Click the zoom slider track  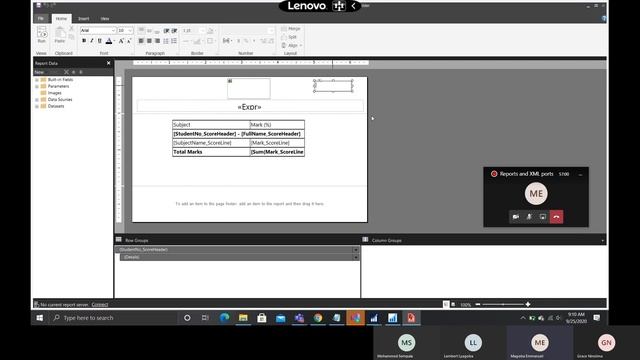[503, 304]
